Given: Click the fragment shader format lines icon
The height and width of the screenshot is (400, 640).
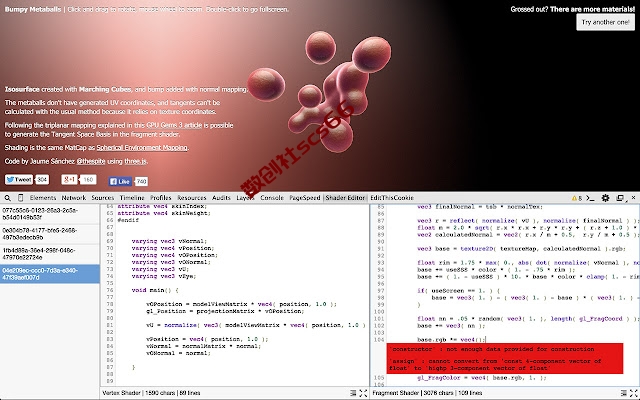Looking at the screenshot, I should point(624,393).
